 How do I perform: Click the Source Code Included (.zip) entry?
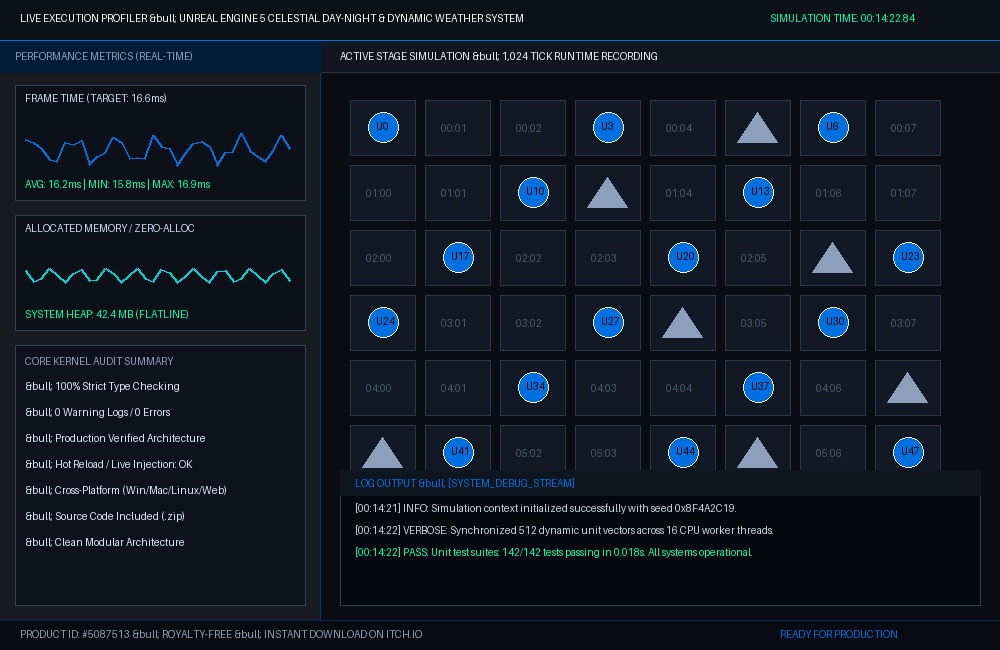pyautogui.click(x=105, y=517)
